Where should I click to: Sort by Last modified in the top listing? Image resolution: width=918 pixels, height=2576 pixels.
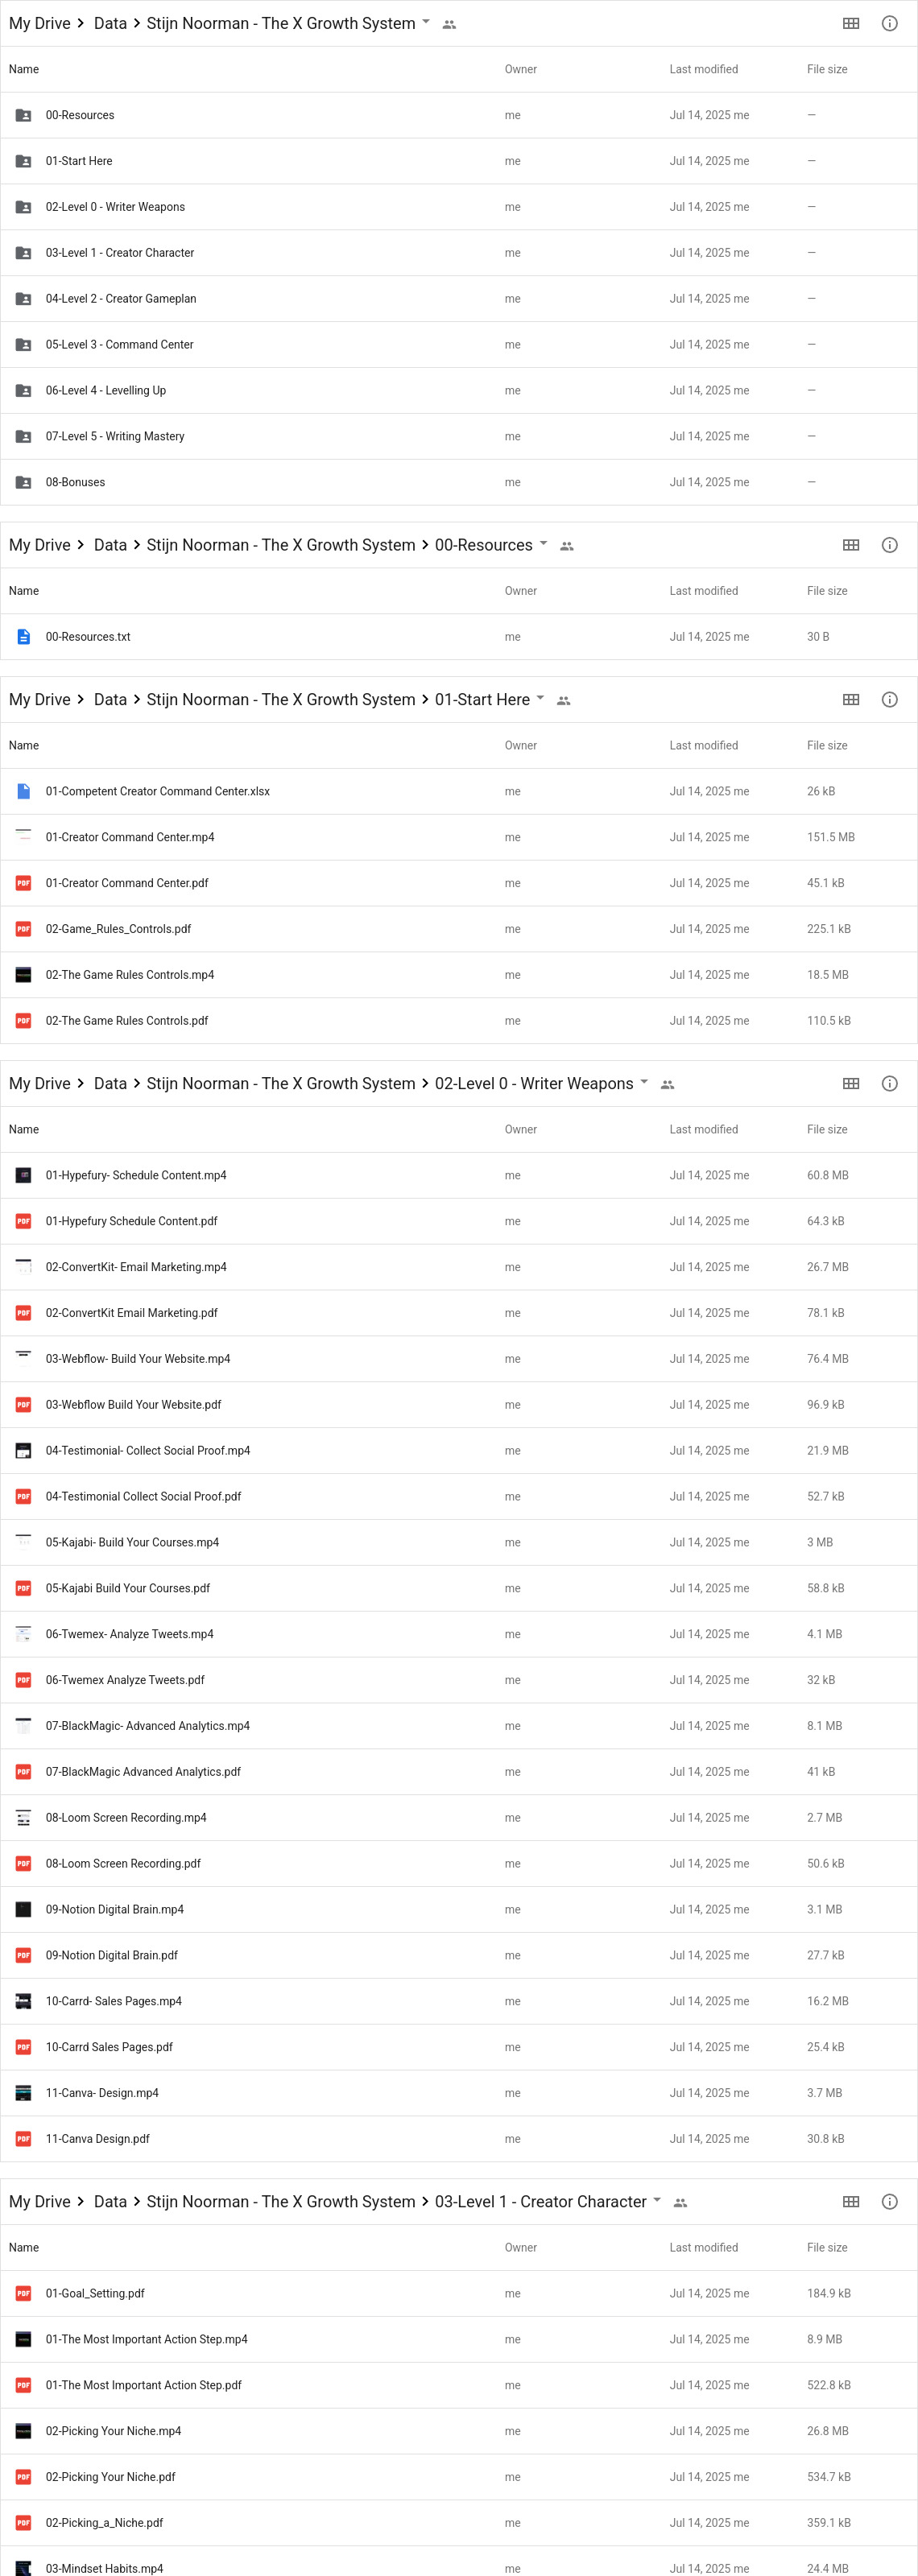pyautogui.click(x=703, y=69)
